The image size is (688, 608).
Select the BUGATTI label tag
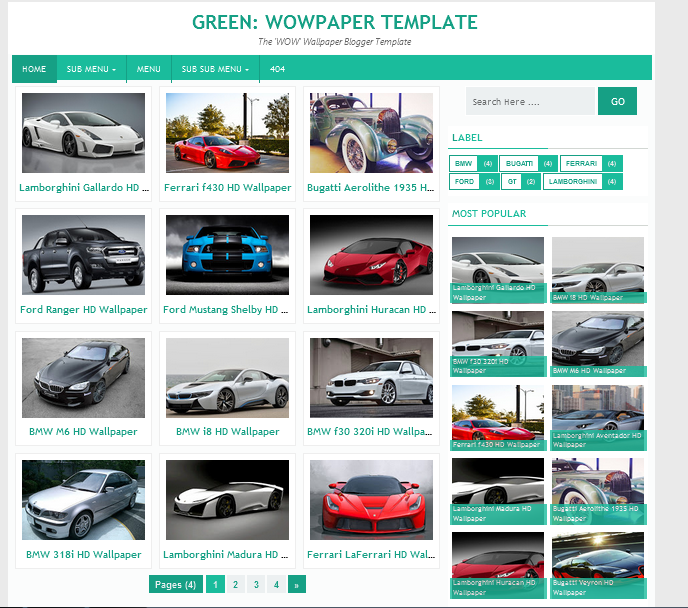[528, 164]
